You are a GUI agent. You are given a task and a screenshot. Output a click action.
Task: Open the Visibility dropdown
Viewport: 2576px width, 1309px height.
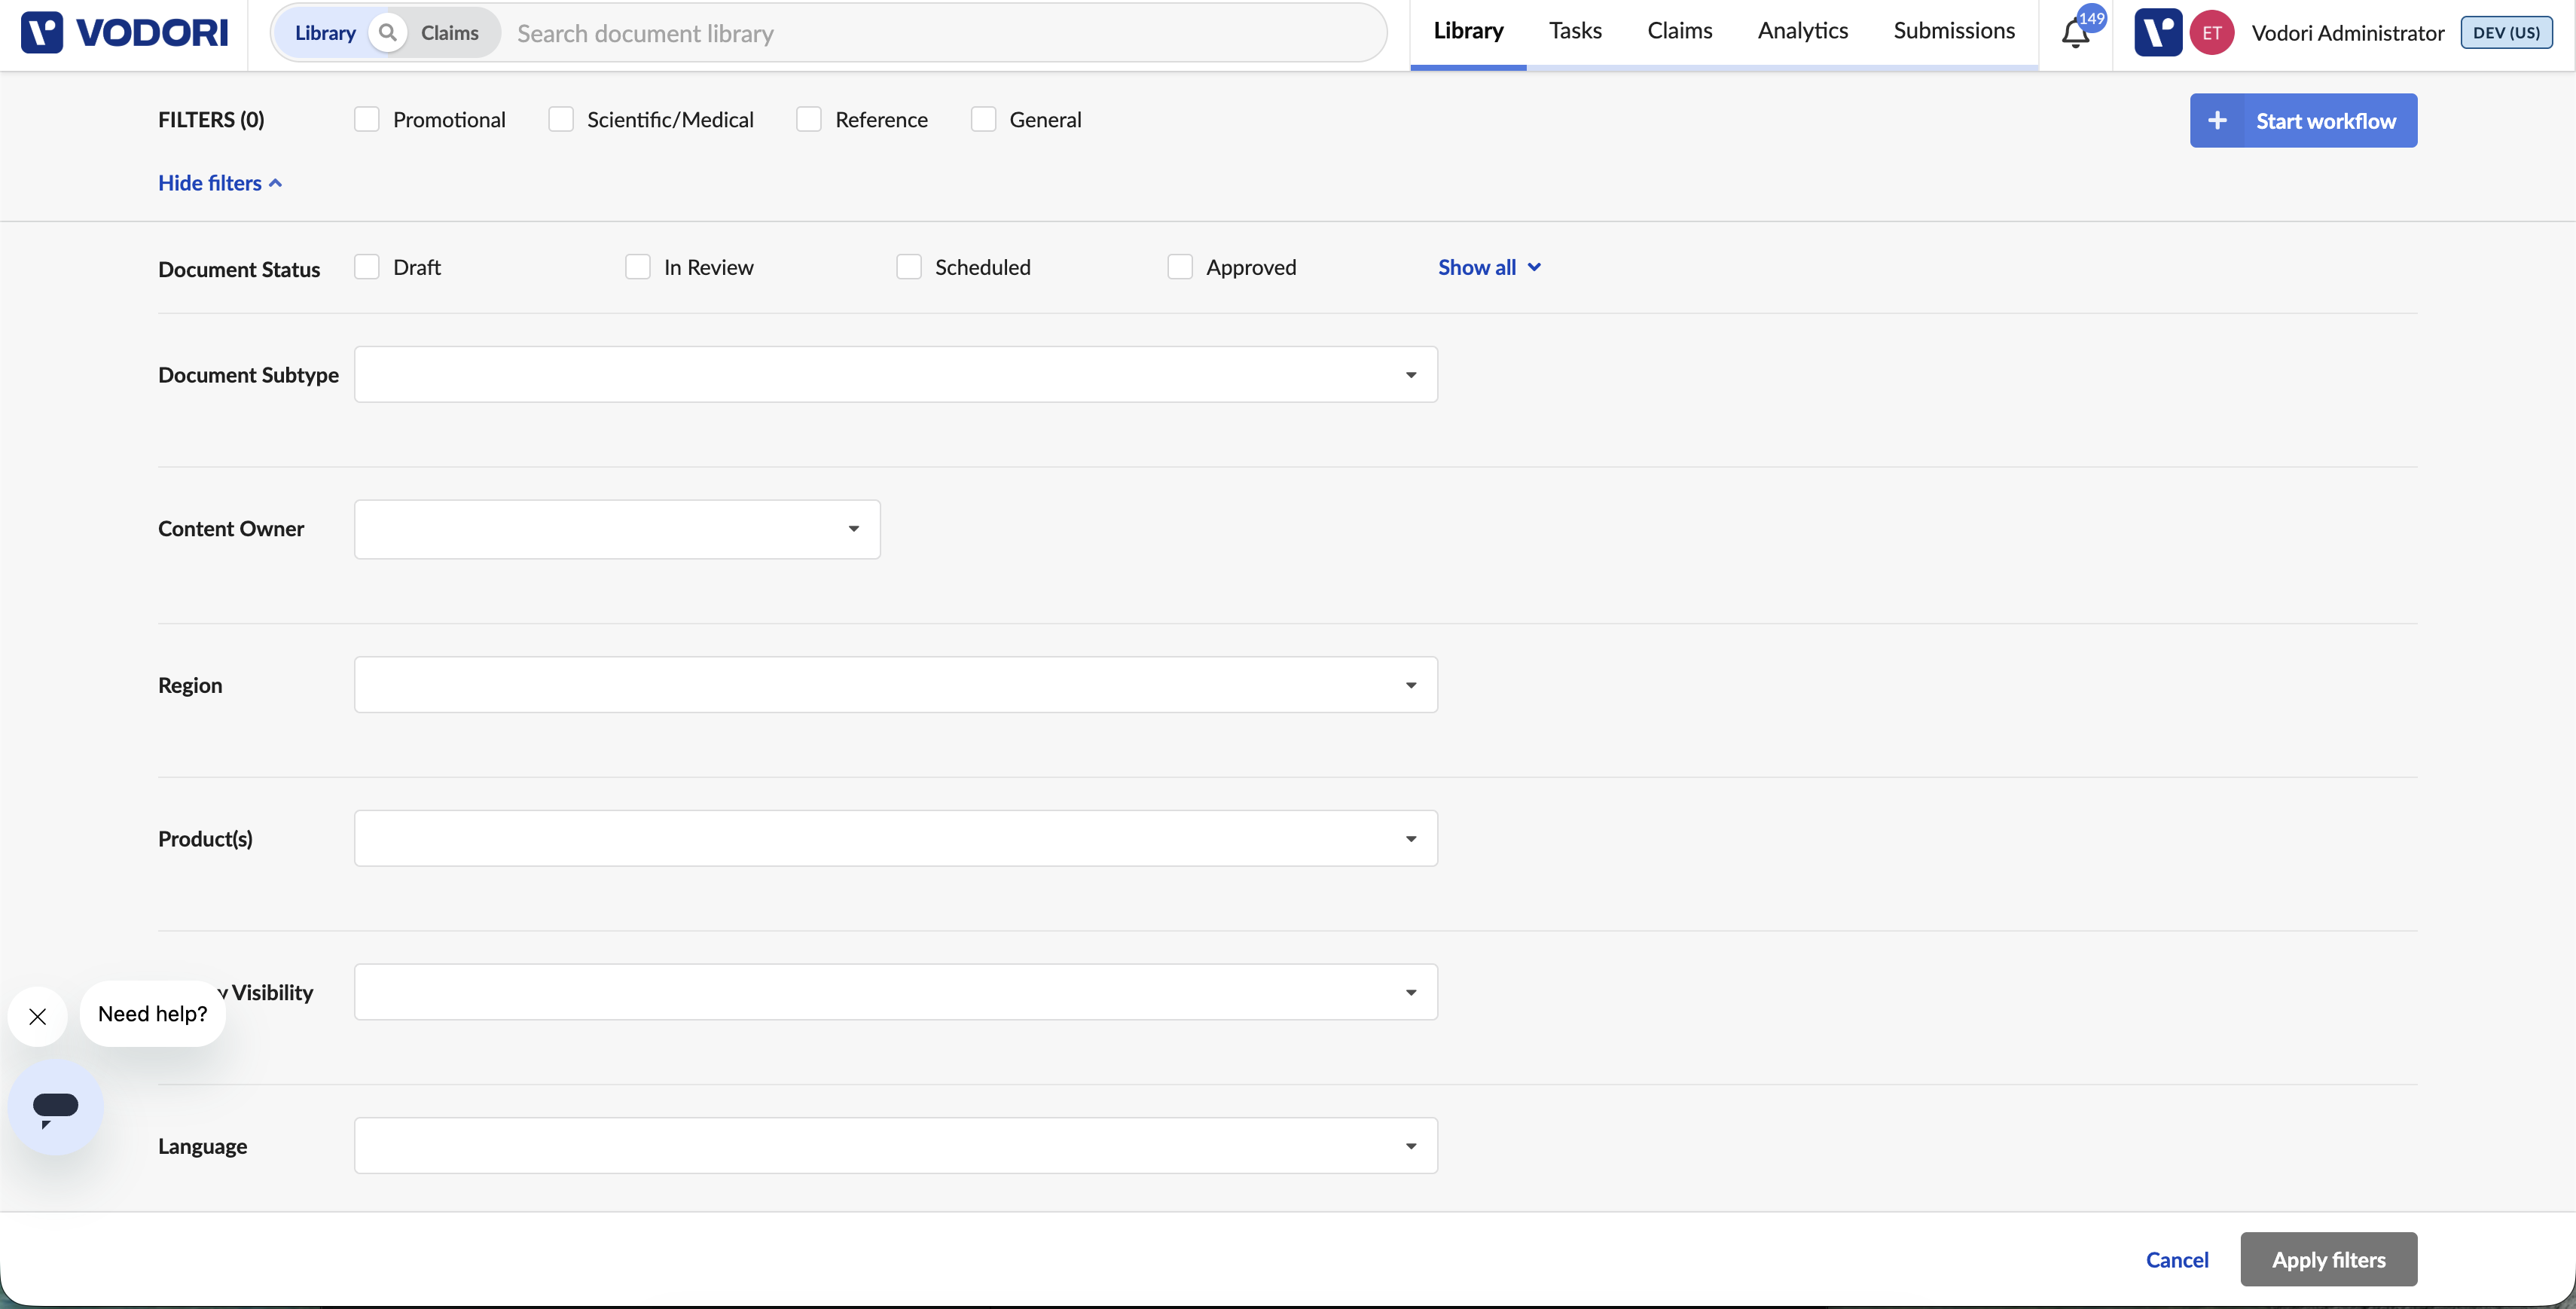click(x=896, y=992)
